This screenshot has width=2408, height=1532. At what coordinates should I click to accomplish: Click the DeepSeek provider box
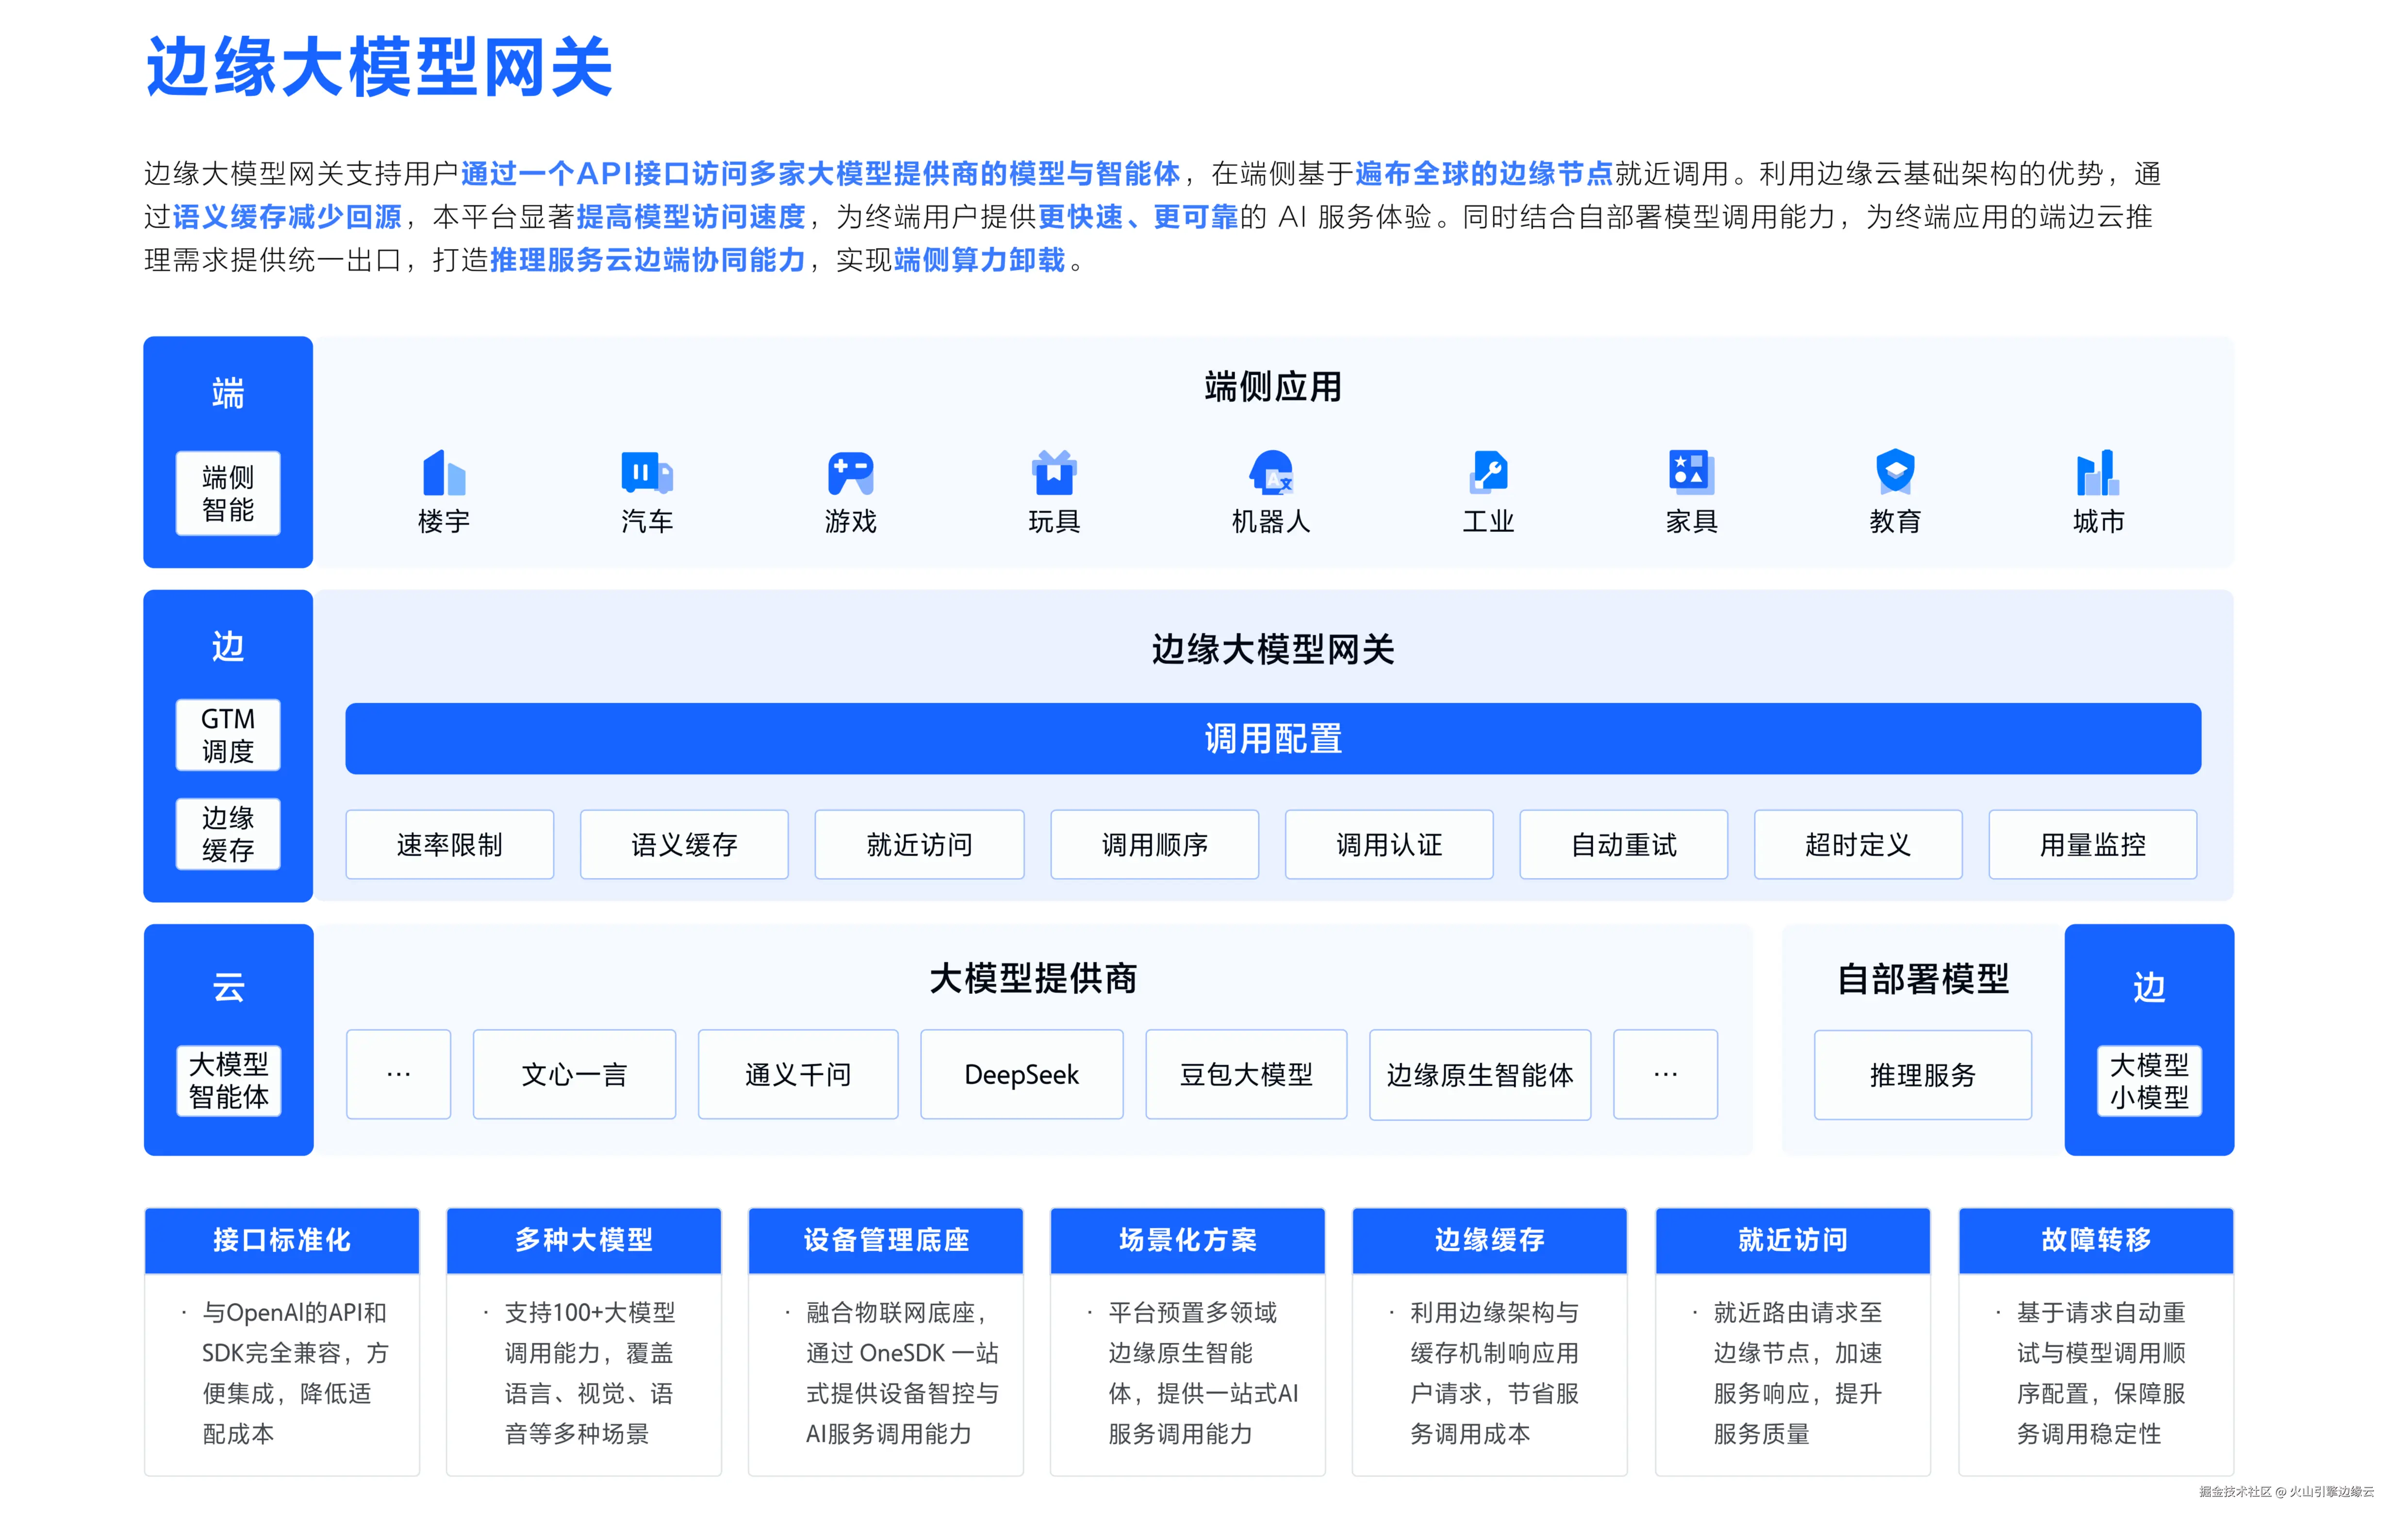click(1021, 1075)
